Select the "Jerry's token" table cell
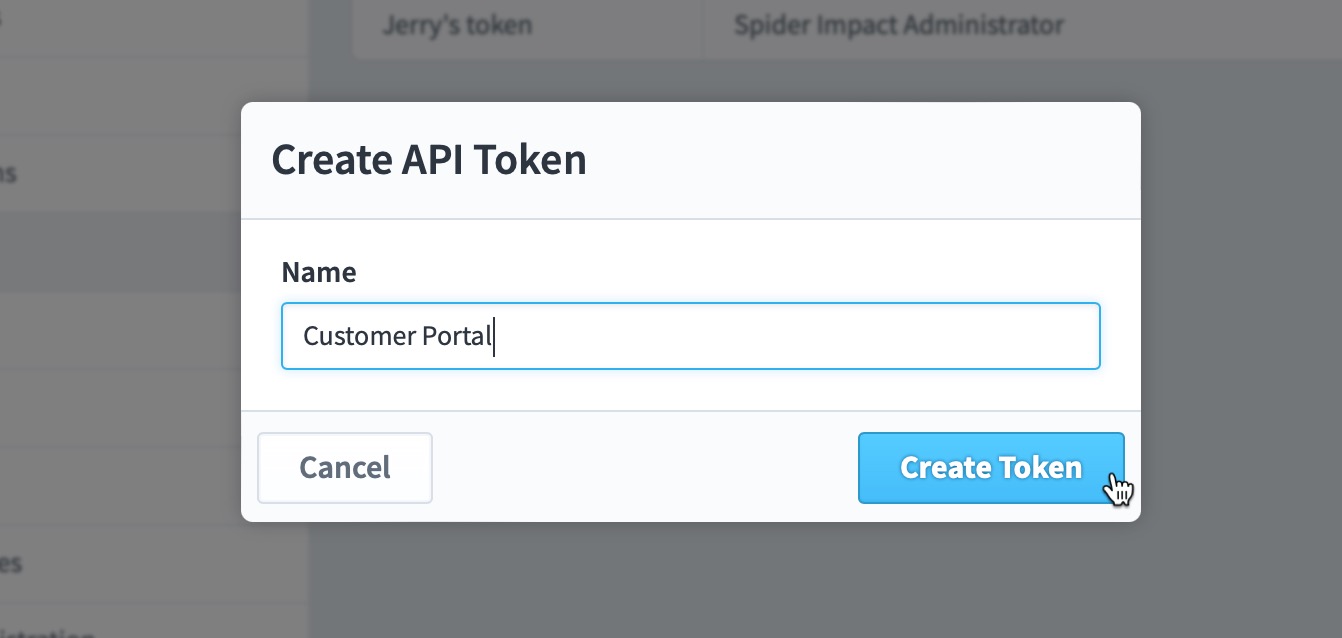This screenshot has width=1342, height=638. [x=457, y=26]
